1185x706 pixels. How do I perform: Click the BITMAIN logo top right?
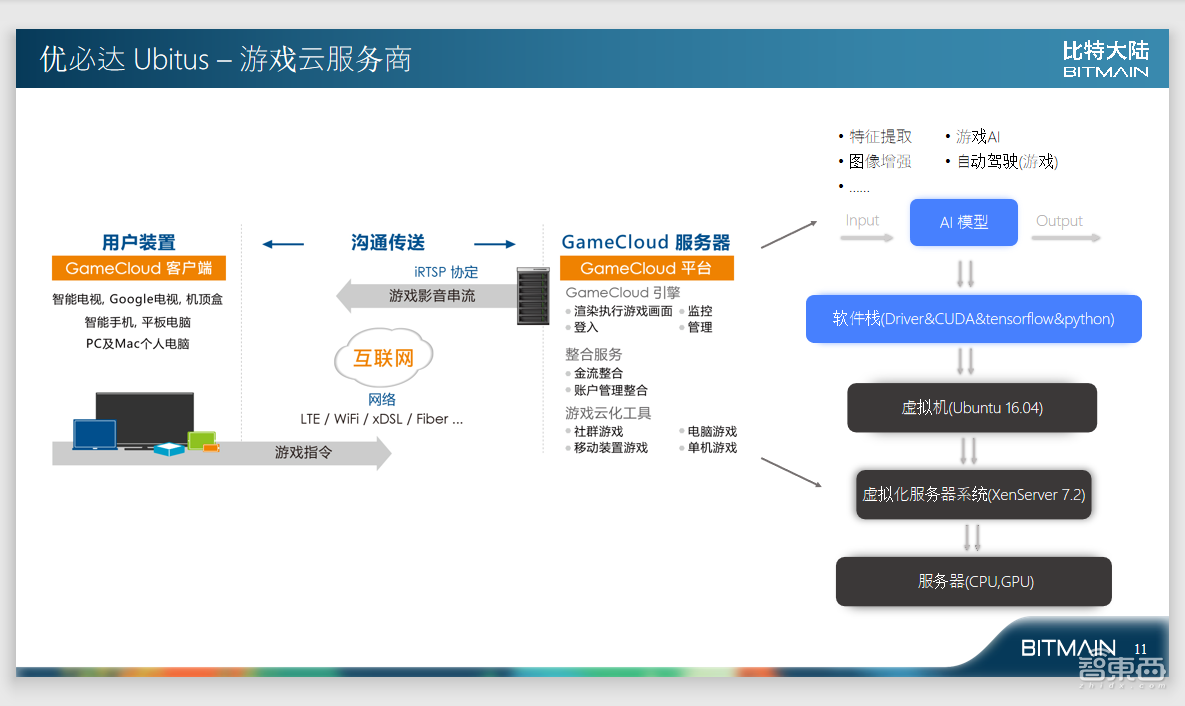click(x=1106, y=58)
